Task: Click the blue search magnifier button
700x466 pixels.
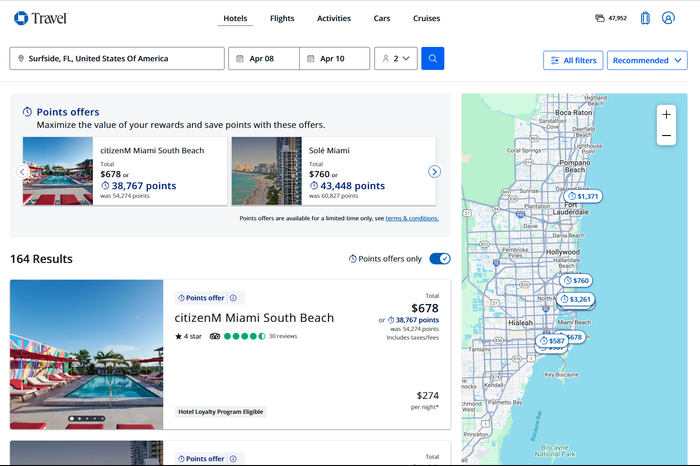Action: coord(433,58)
